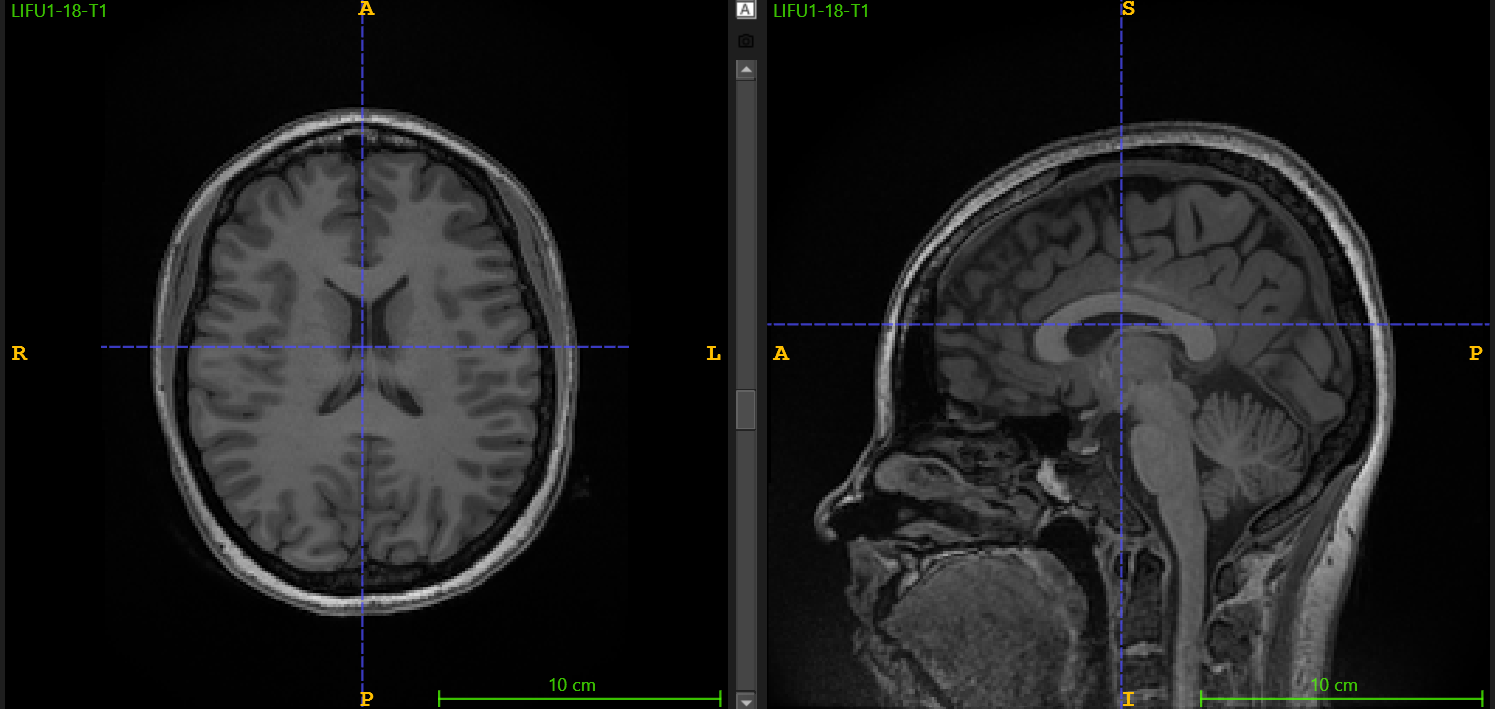Select the posterior "P" marker below the axial slice
1495x709 pixels.
coord(366,699)
